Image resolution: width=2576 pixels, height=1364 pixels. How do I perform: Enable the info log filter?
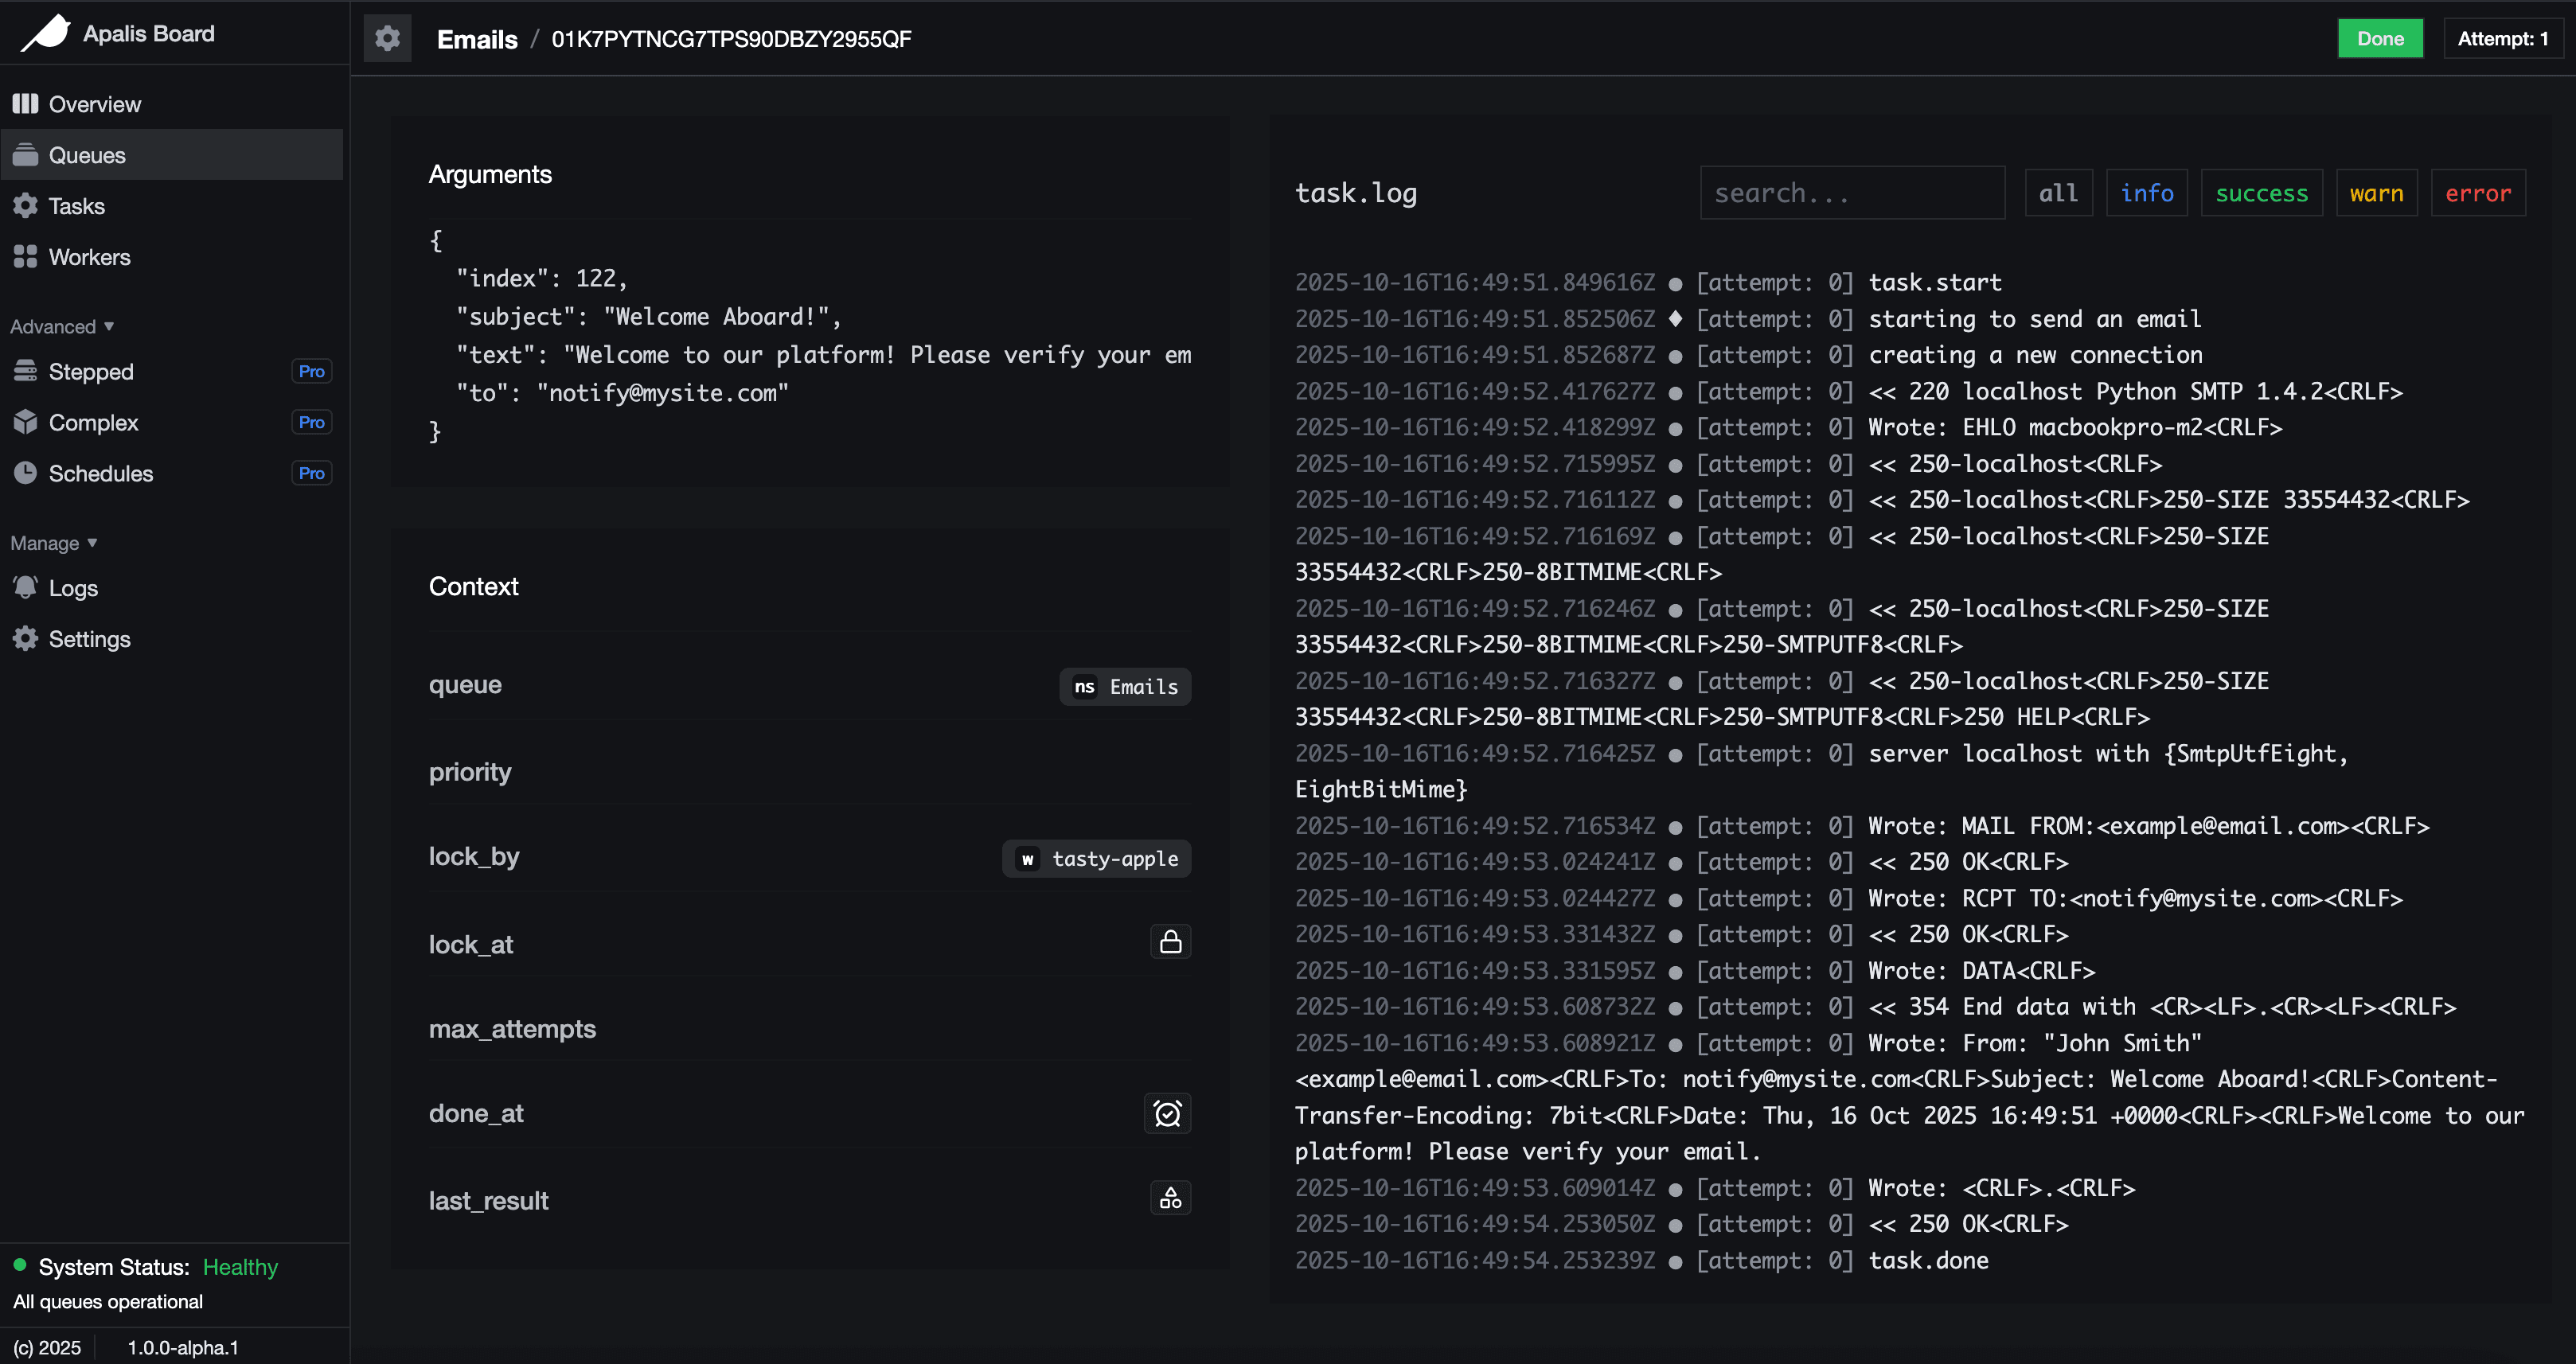[2147, 192]
